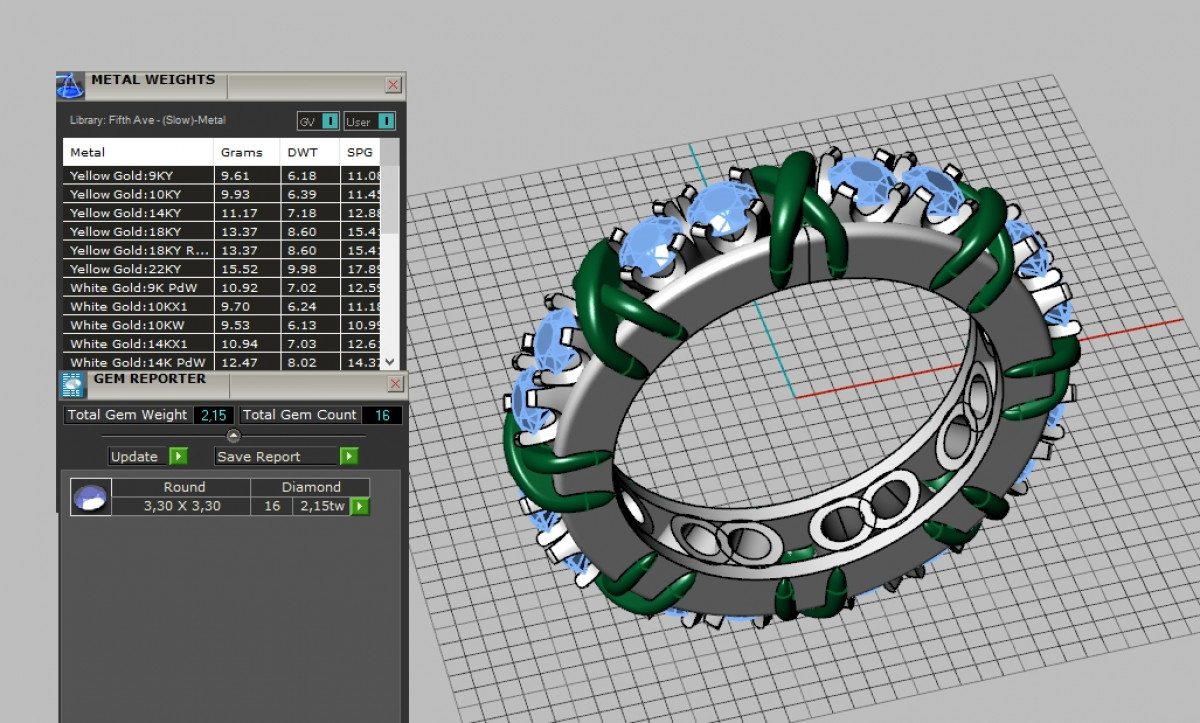Toggle the GV library switch
The height and width of the screenshot is (723, 1200).
[x=330, y=121]
